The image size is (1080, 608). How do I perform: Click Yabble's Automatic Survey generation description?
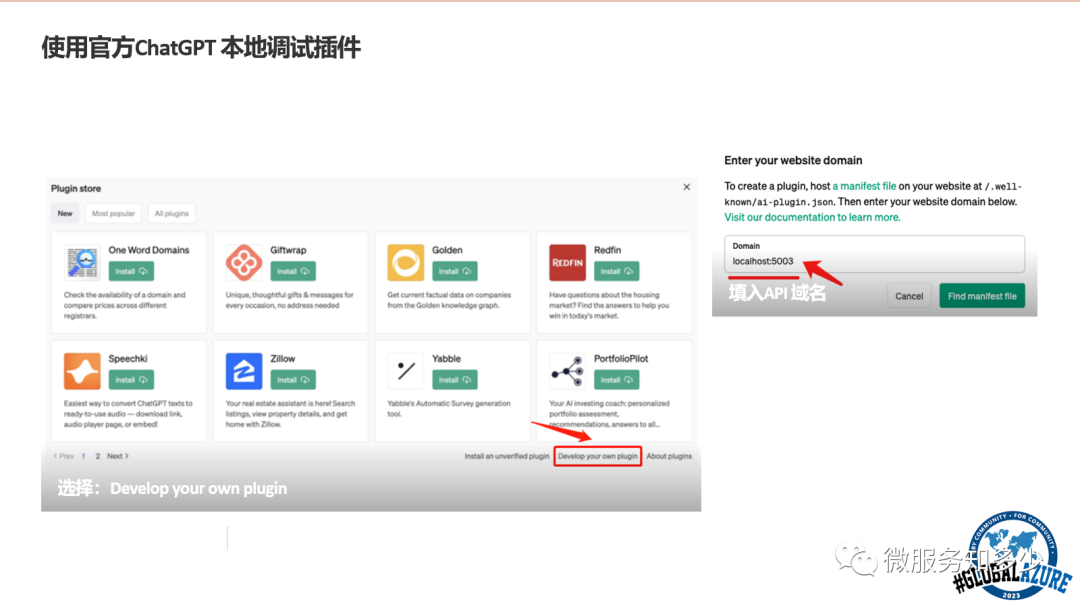[x=448, y=408]
